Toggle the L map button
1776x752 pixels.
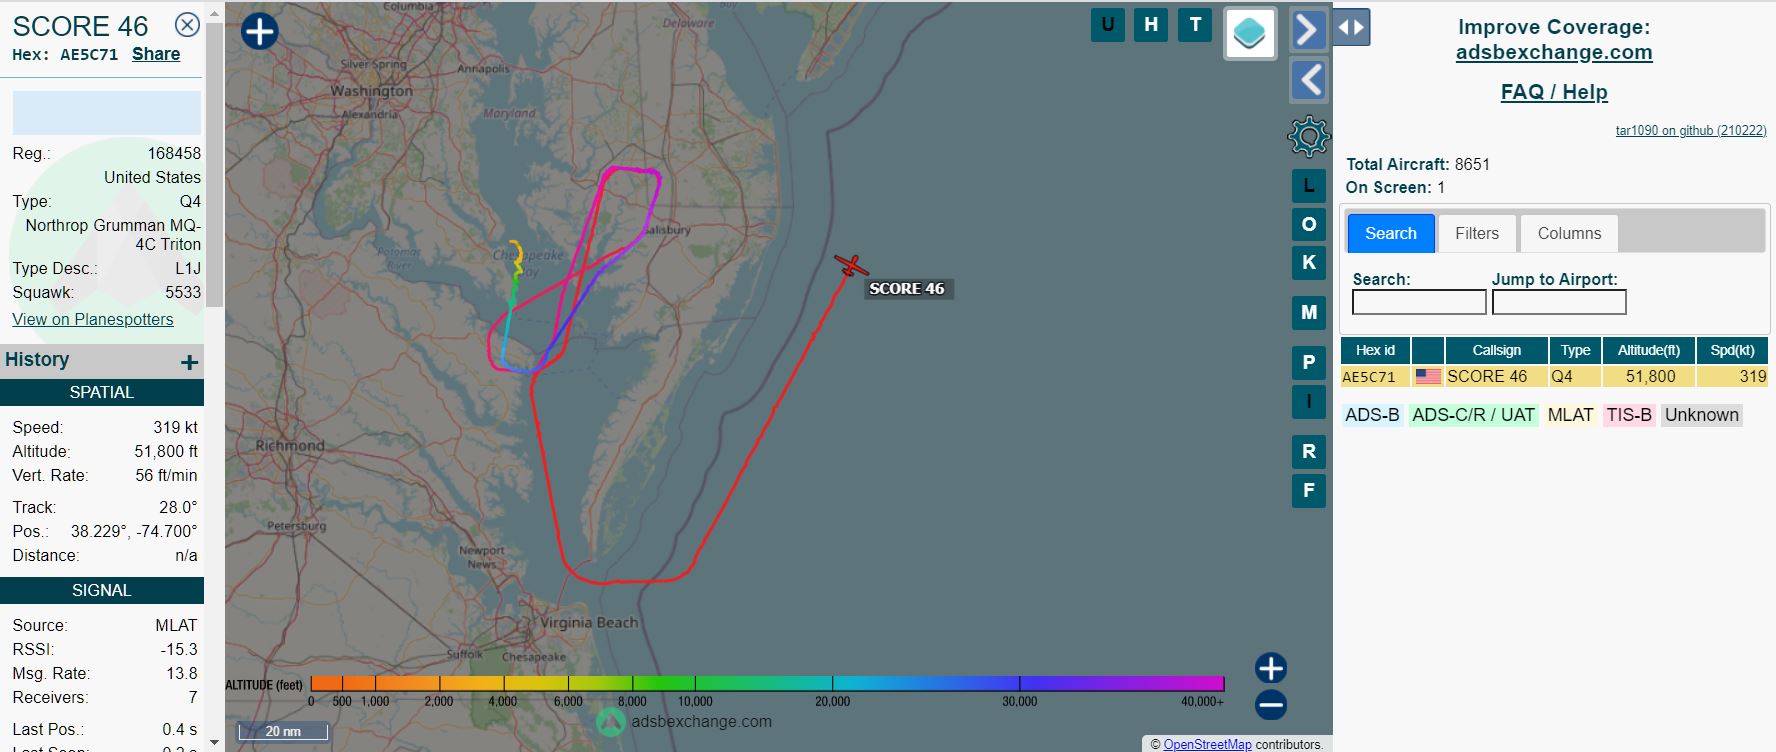1308,186
